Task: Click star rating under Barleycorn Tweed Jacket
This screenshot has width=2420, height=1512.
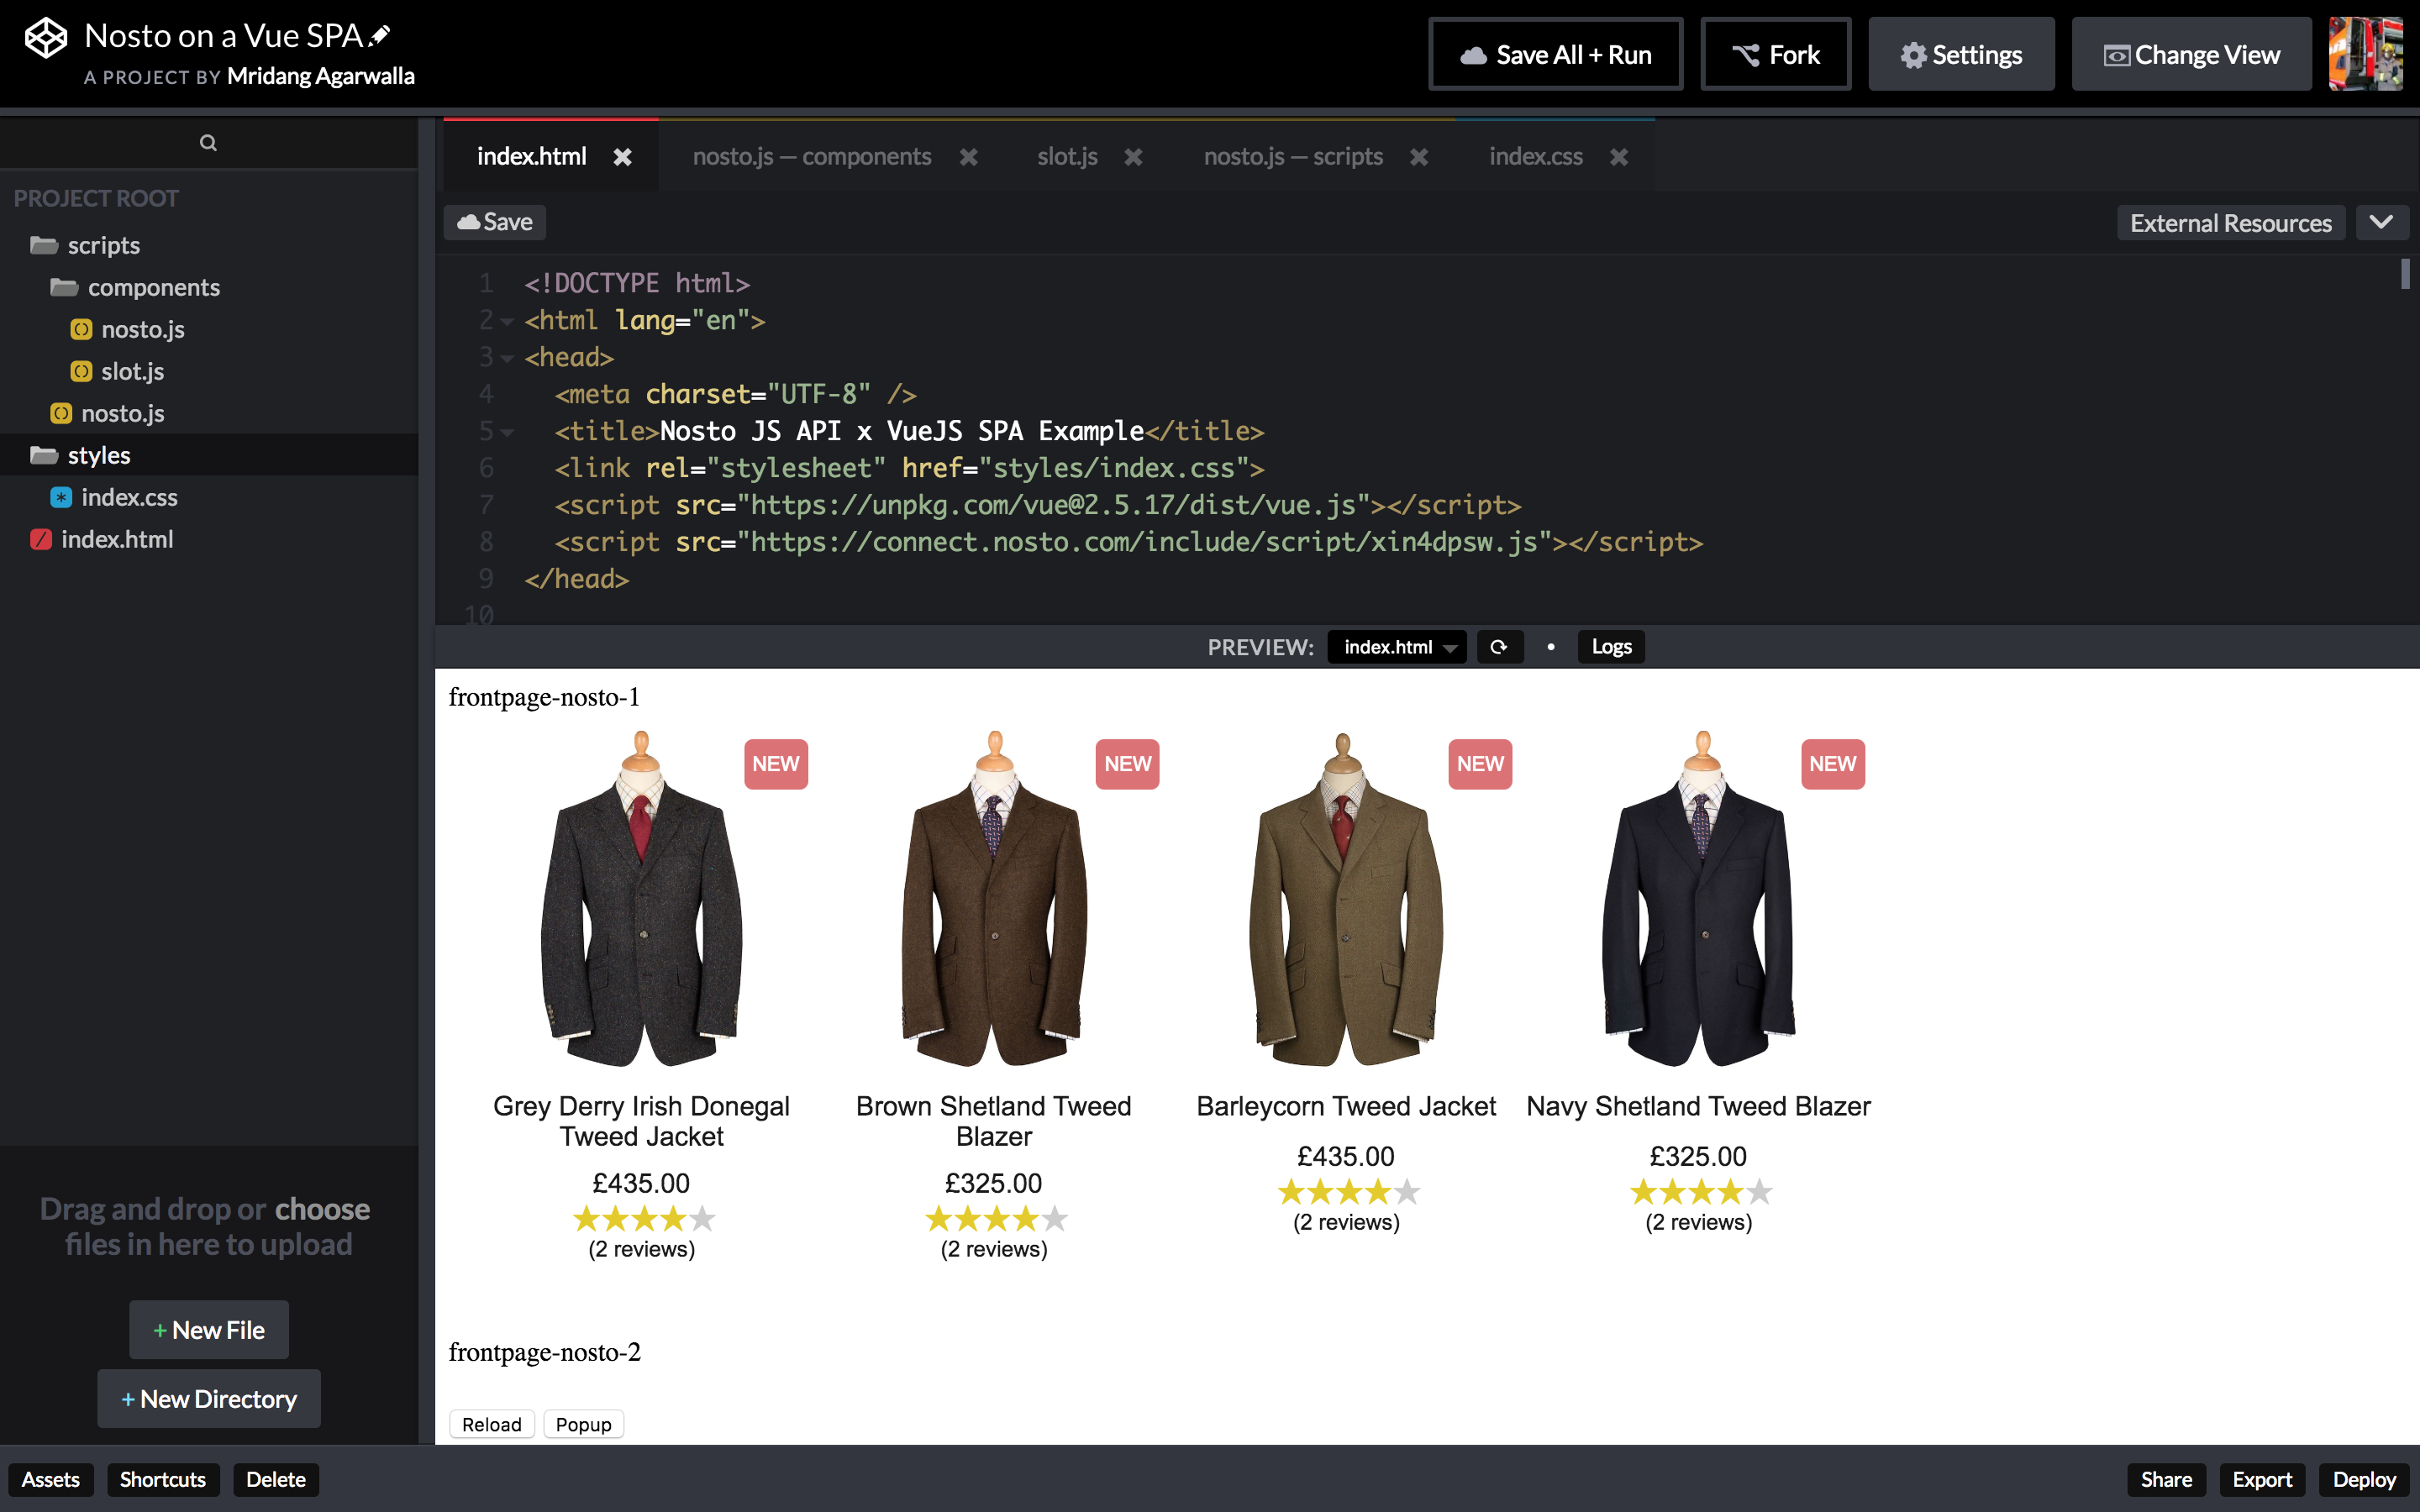Action: click(x=1349, y=1192)
